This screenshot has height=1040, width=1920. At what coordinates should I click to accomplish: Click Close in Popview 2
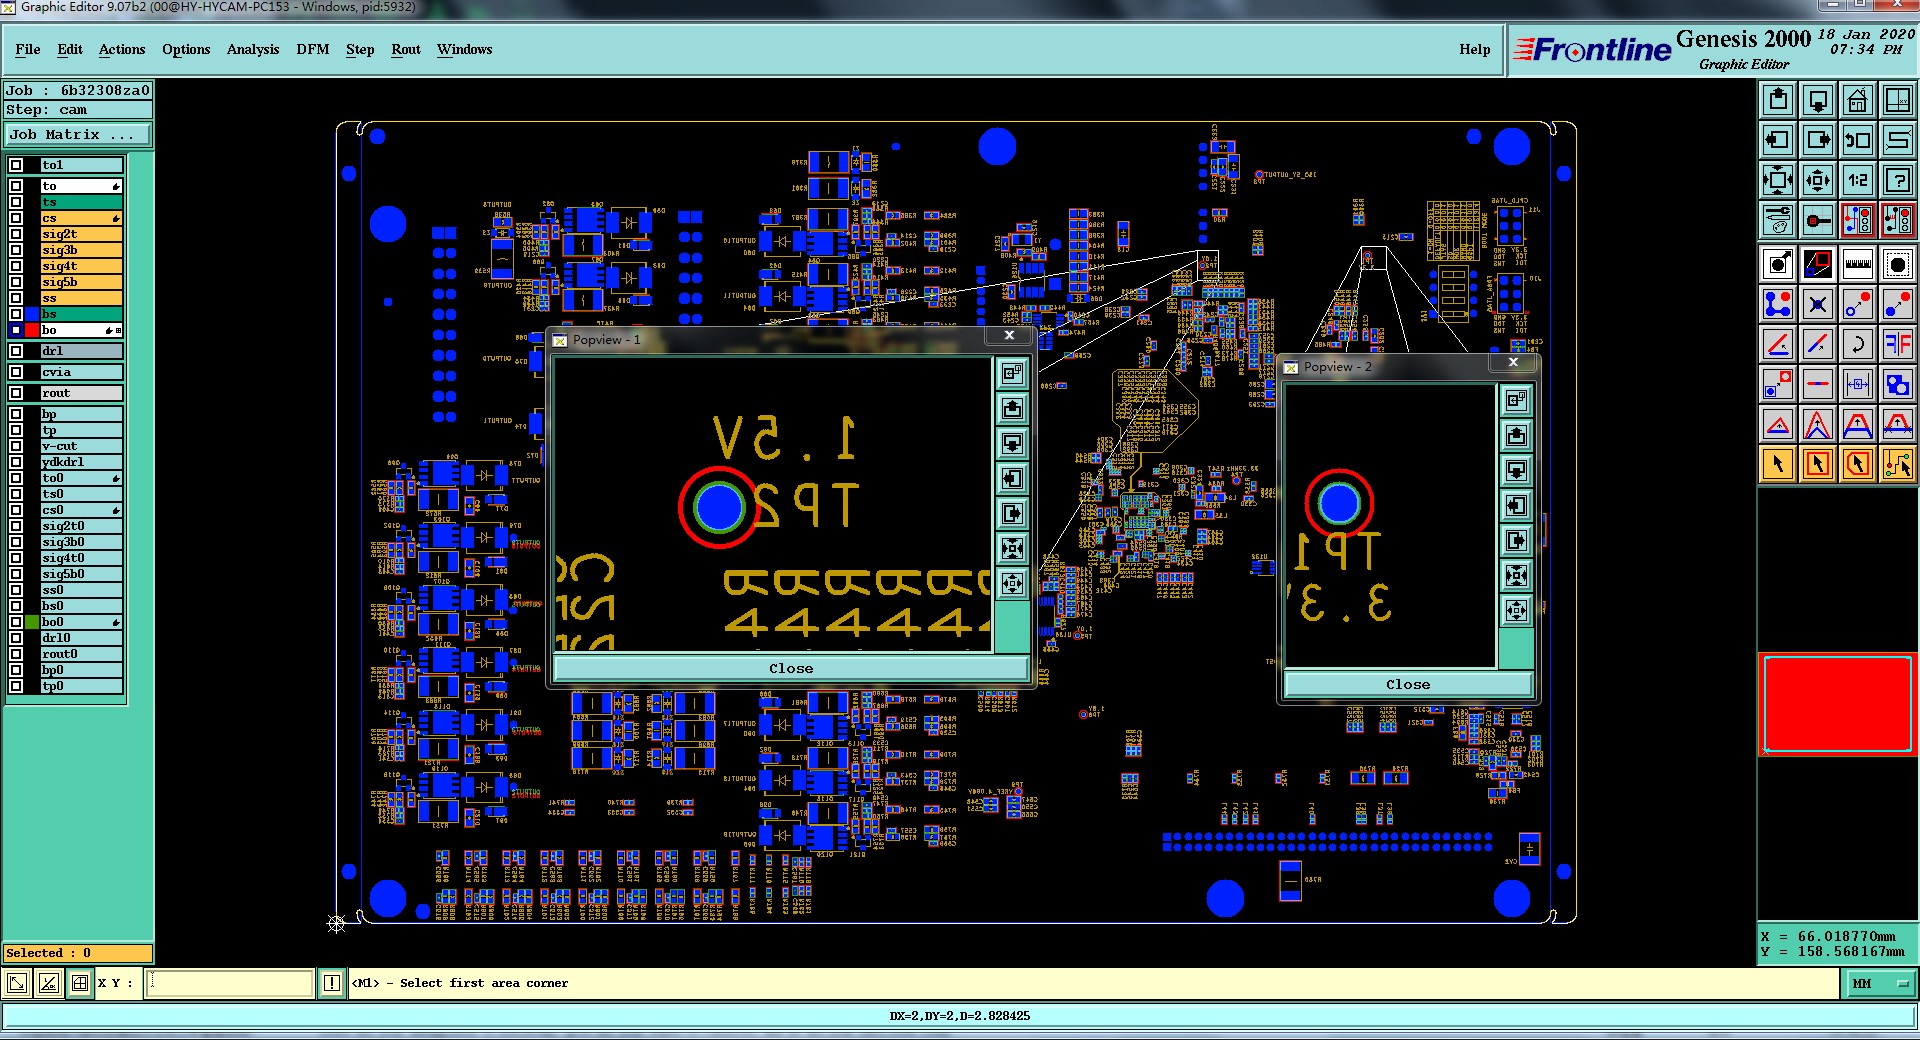(1408, 684)
